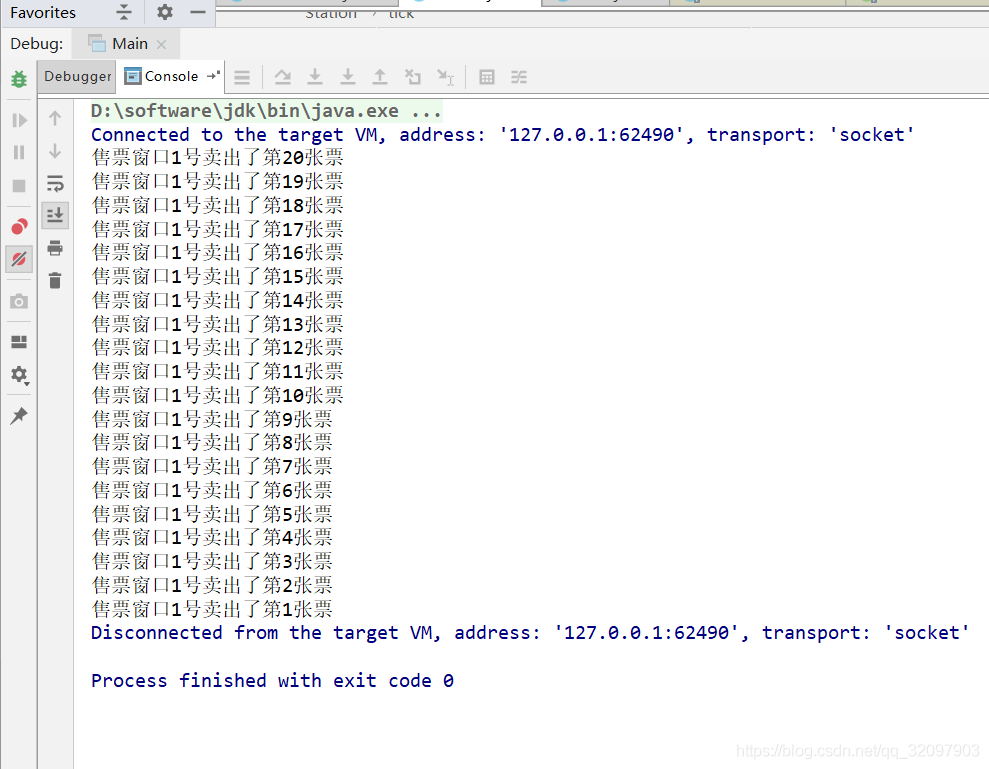Click the Favorites panel title
The image size is (989, 769).
tap(43, 12)
